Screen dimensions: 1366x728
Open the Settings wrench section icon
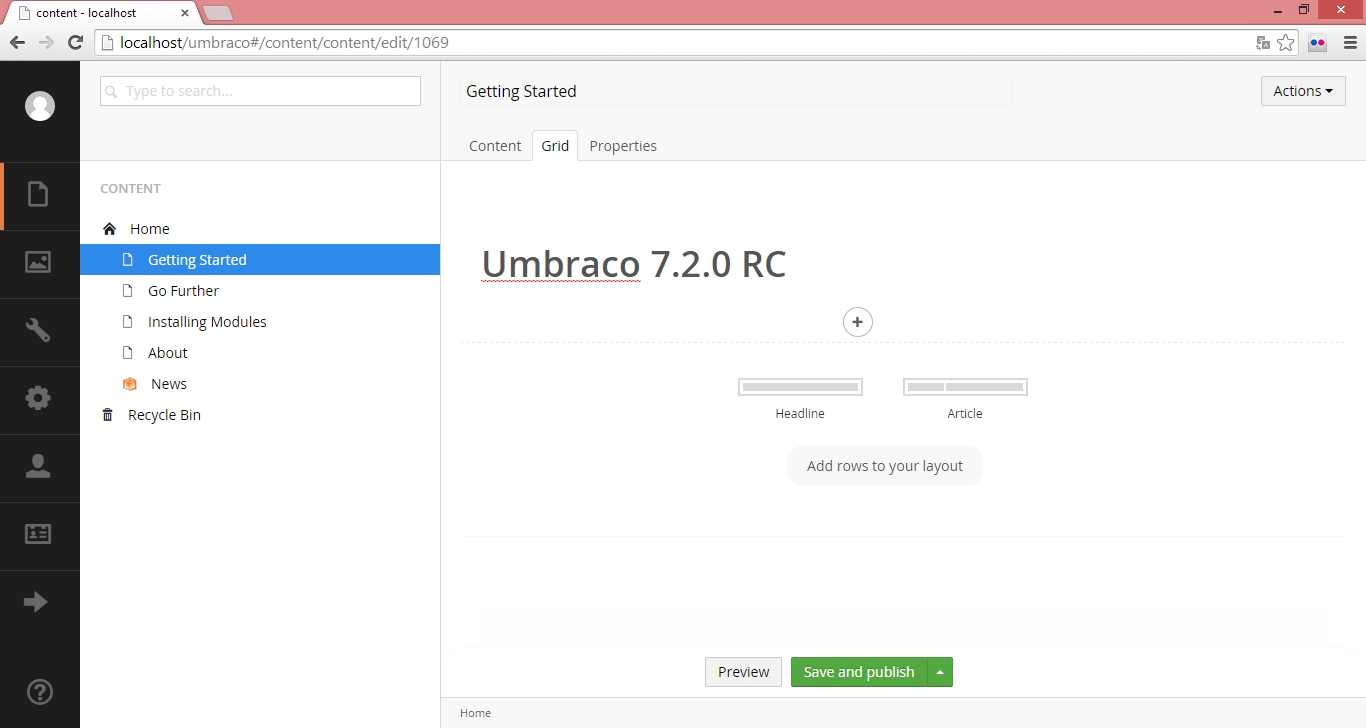point(38,330)
